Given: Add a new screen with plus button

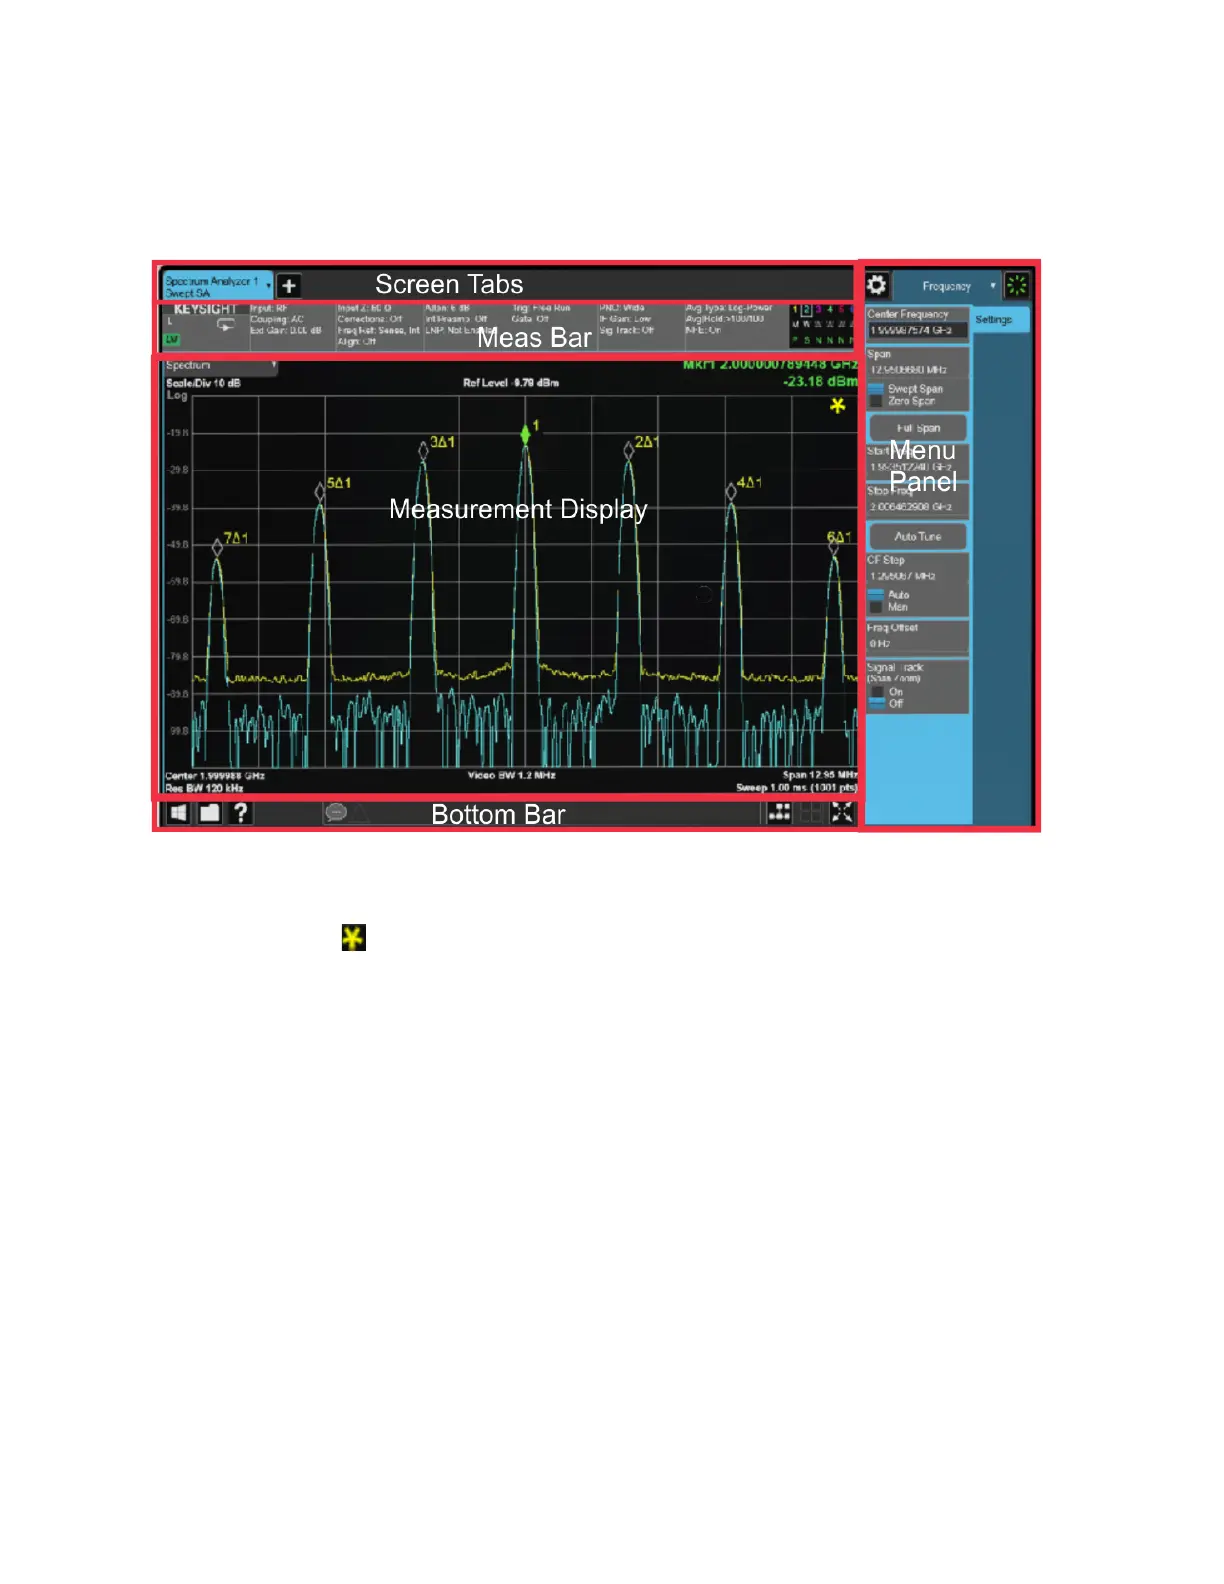Looking at the screenshot, I should pos(288,285).
